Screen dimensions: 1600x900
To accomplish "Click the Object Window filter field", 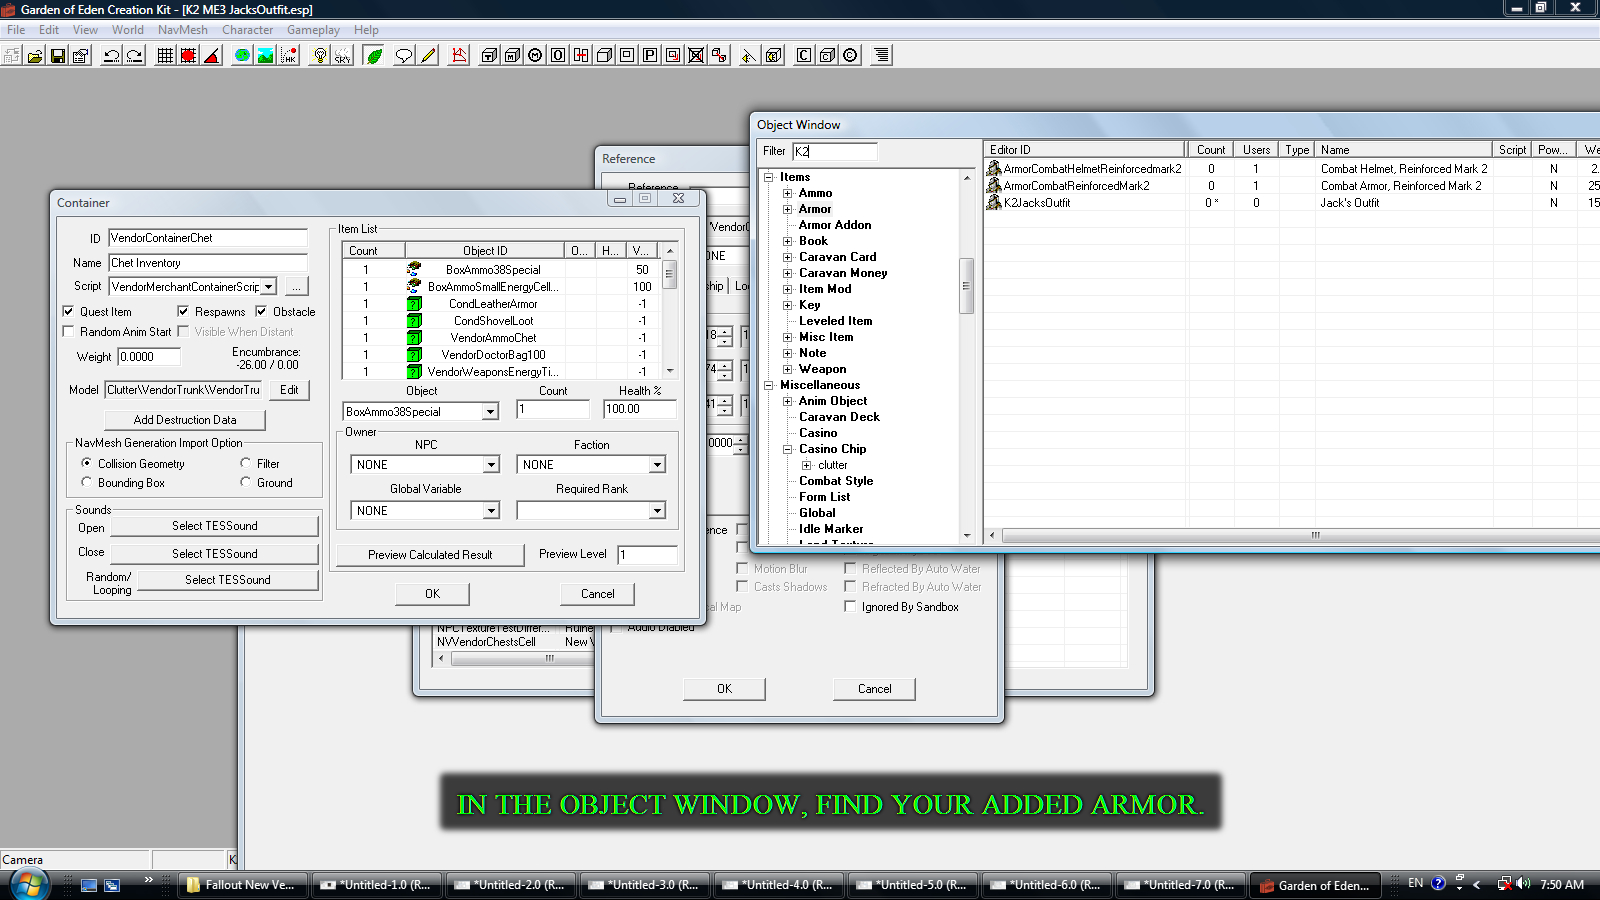I will [834, 151].
